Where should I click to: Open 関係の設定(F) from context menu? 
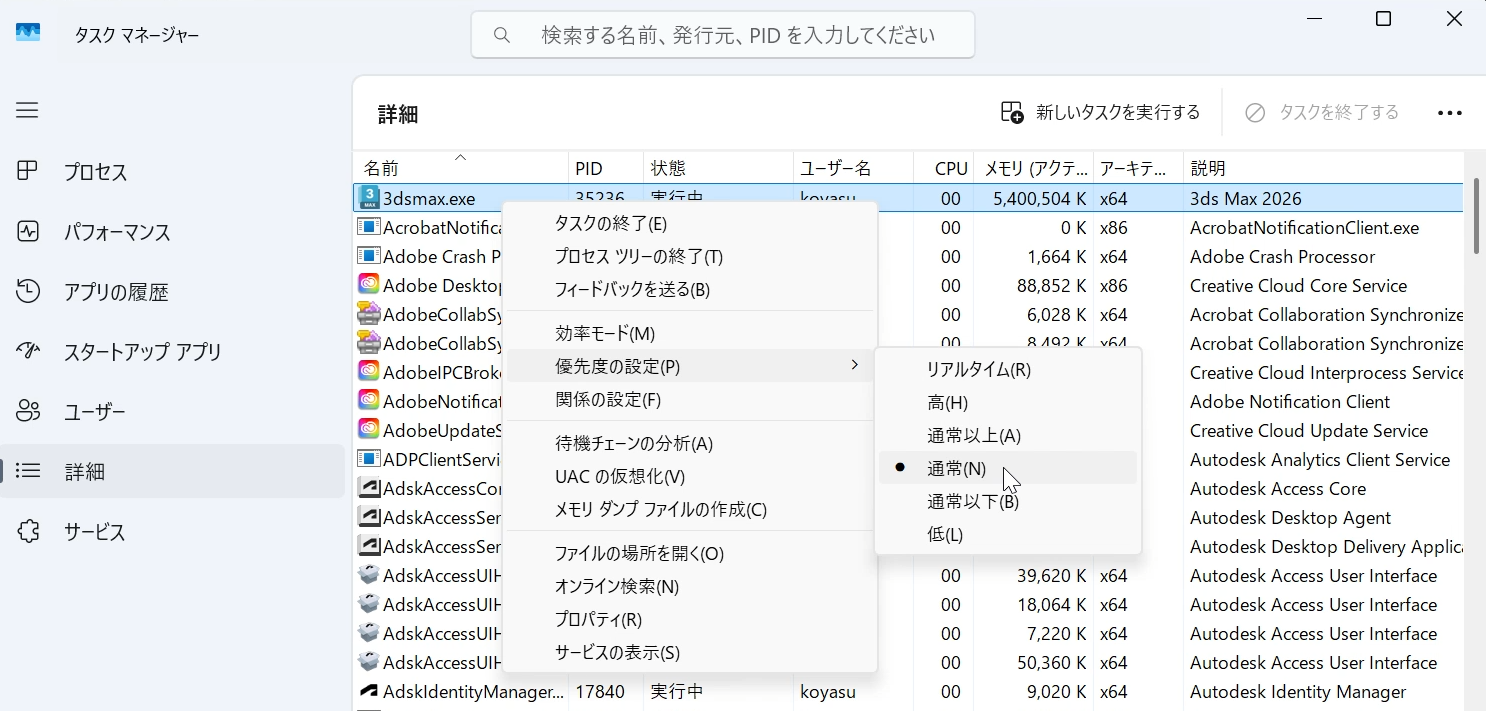point(690,400)
